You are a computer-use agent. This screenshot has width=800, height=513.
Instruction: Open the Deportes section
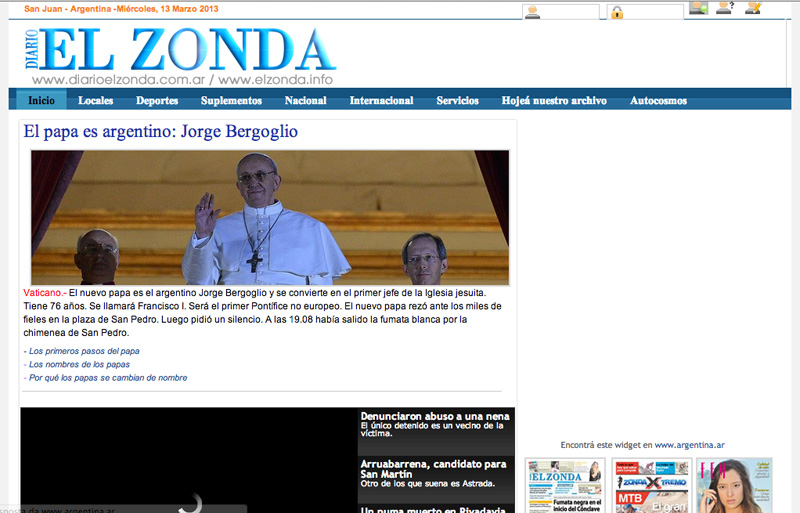point(157,100)
